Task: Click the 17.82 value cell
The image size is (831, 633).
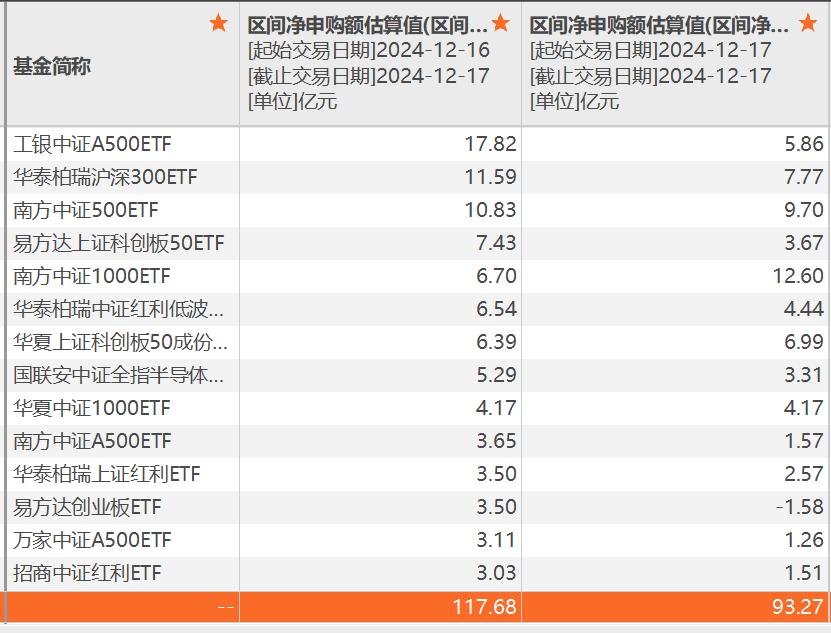Action: tap(490, 144)
